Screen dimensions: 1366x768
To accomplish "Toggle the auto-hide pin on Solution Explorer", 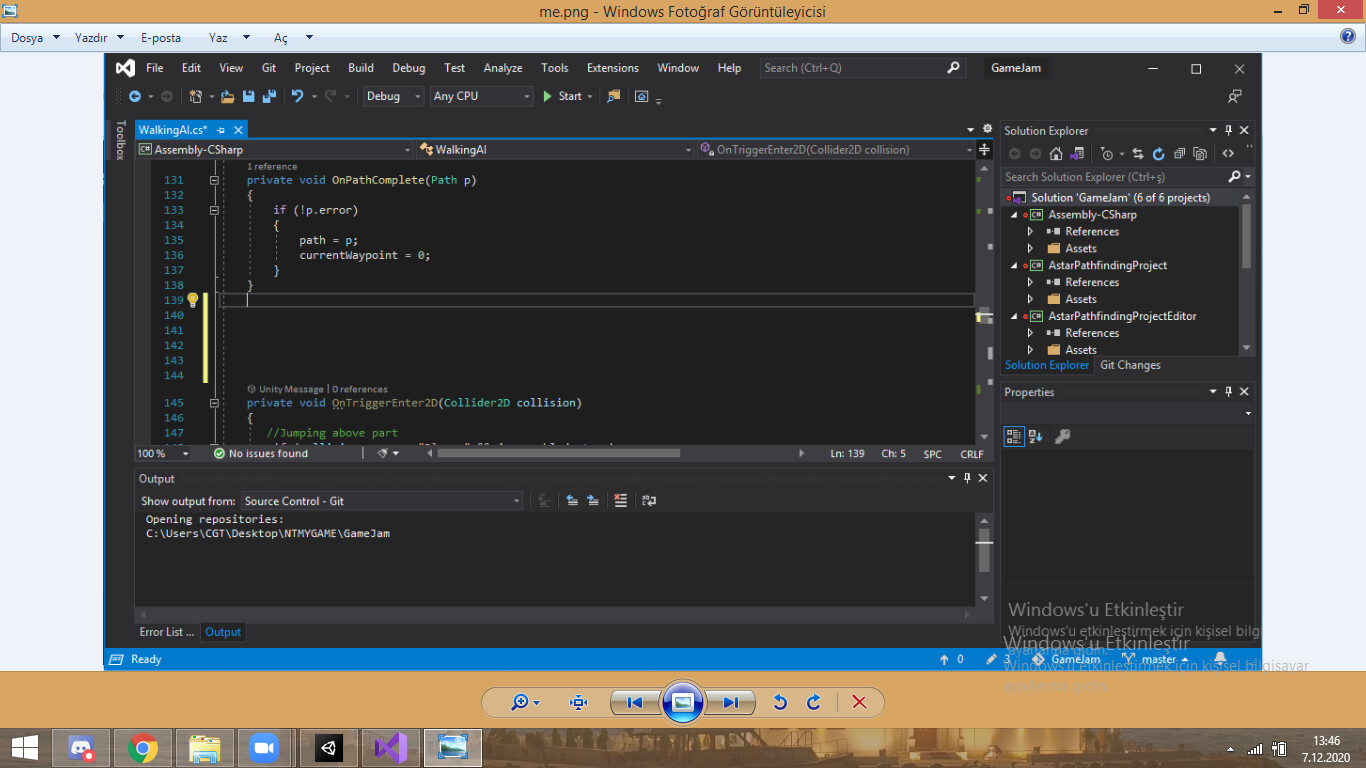I will [1228, 130].
